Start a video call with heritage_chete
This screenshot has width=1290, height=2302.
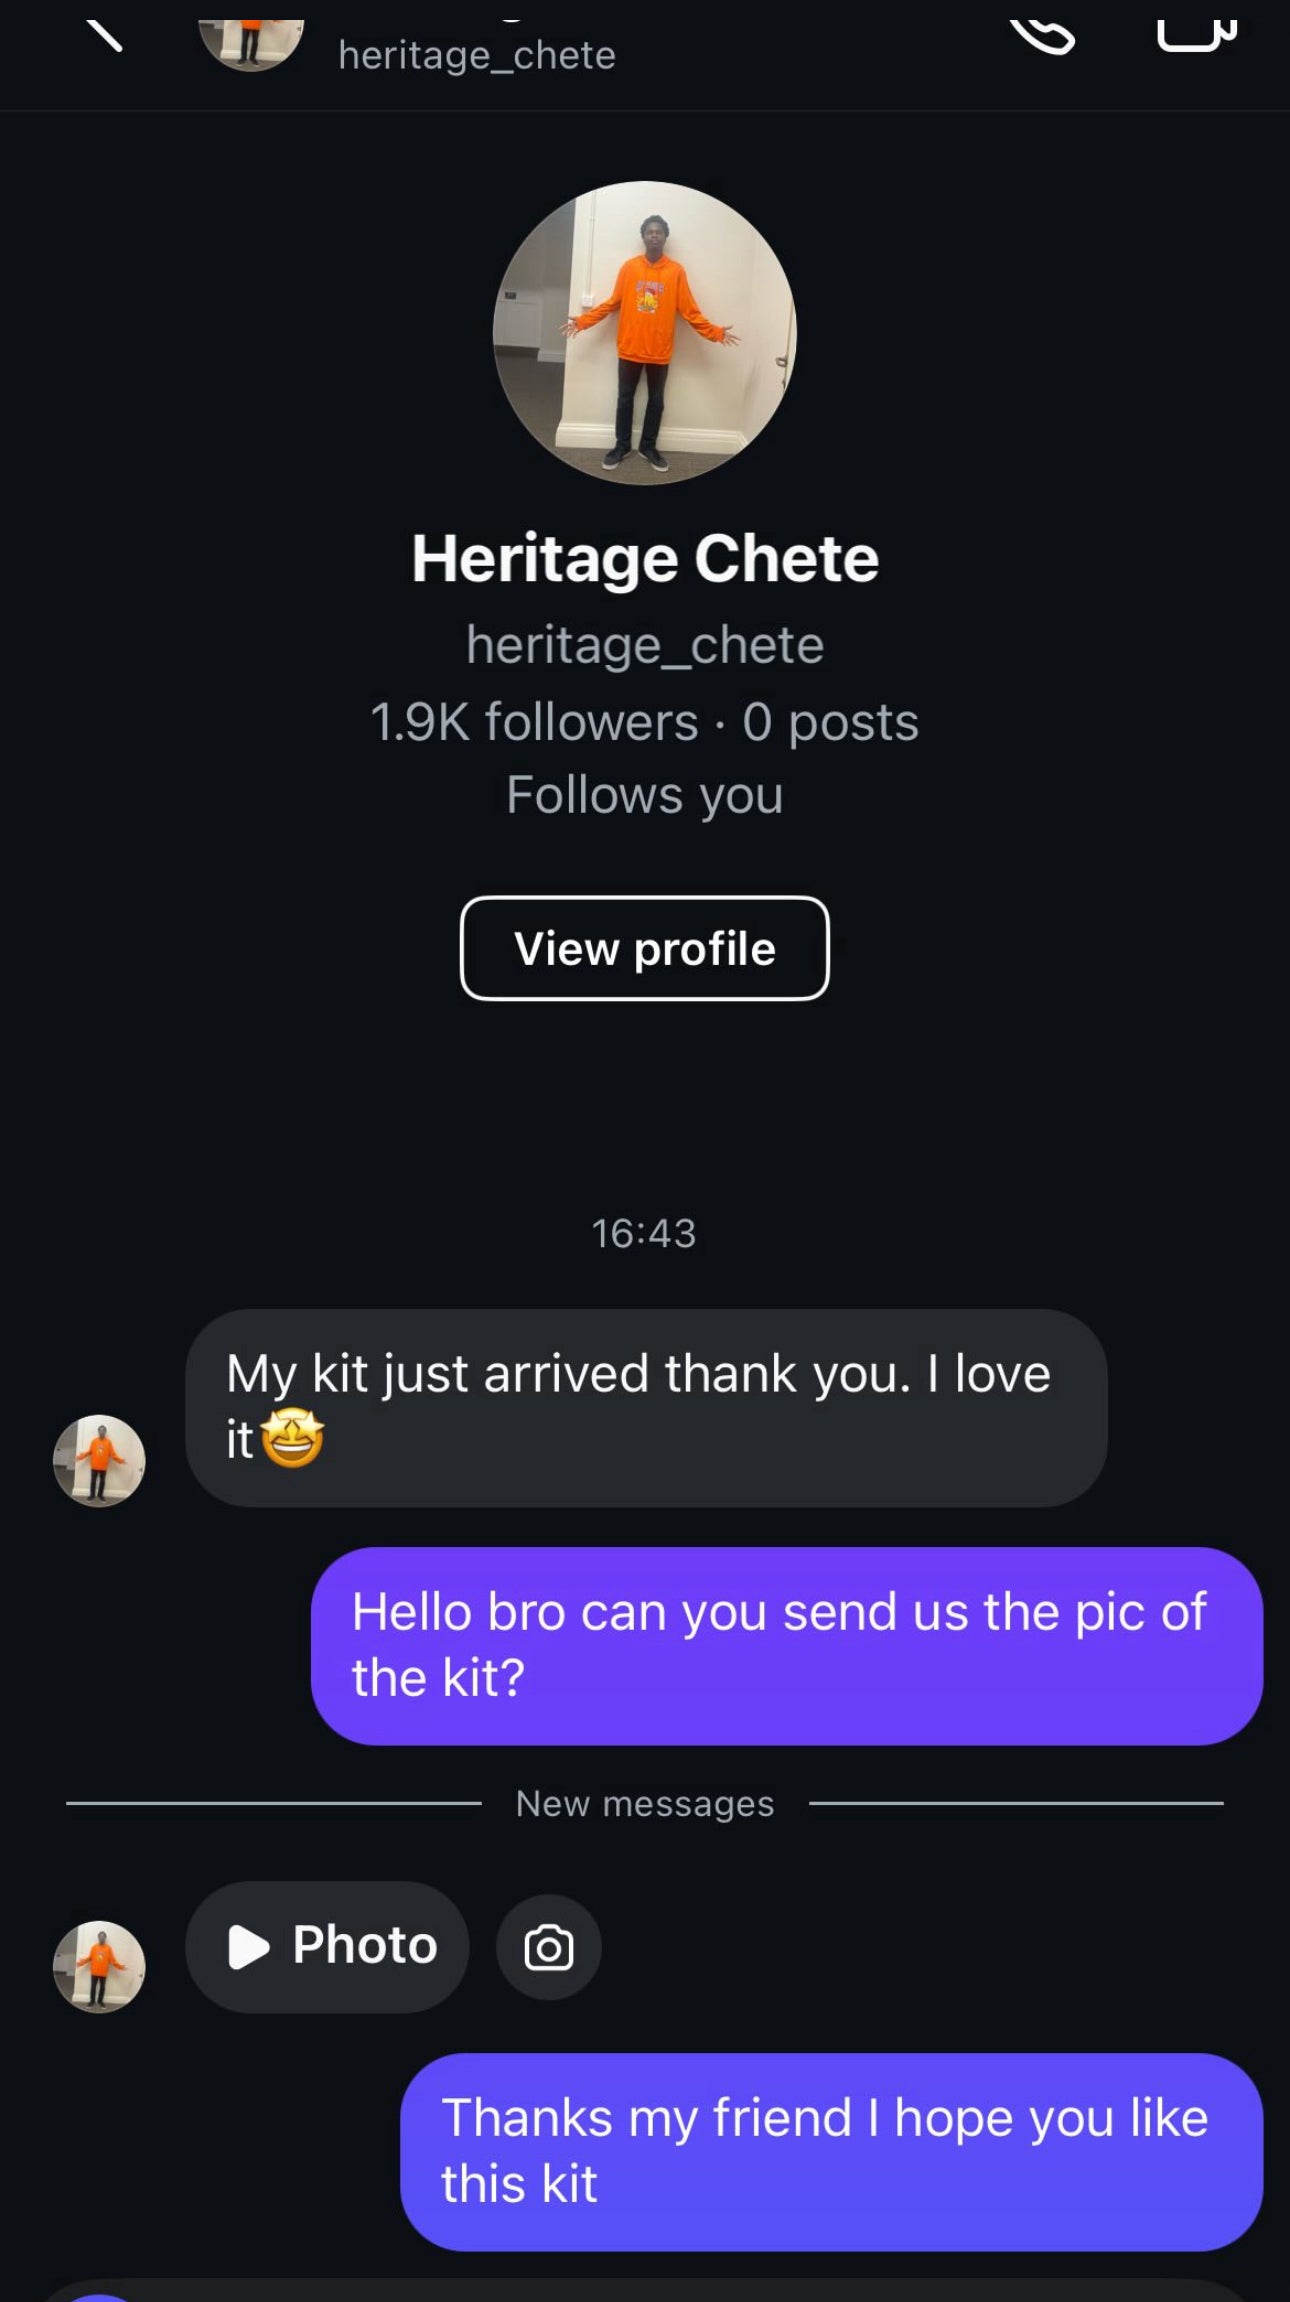click(1196, 33)
